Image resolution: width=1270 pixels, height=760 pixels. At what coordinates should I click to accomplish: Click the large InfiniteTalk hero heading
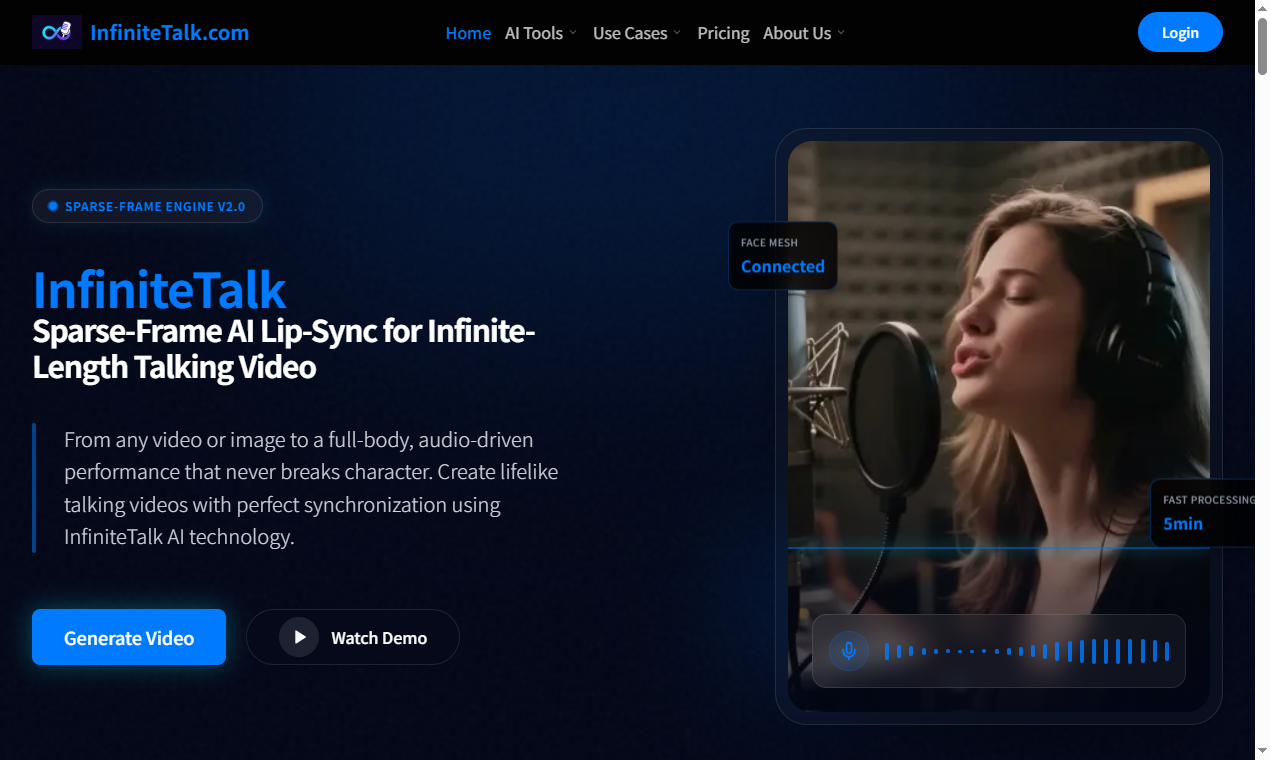[x=159, y=290]
